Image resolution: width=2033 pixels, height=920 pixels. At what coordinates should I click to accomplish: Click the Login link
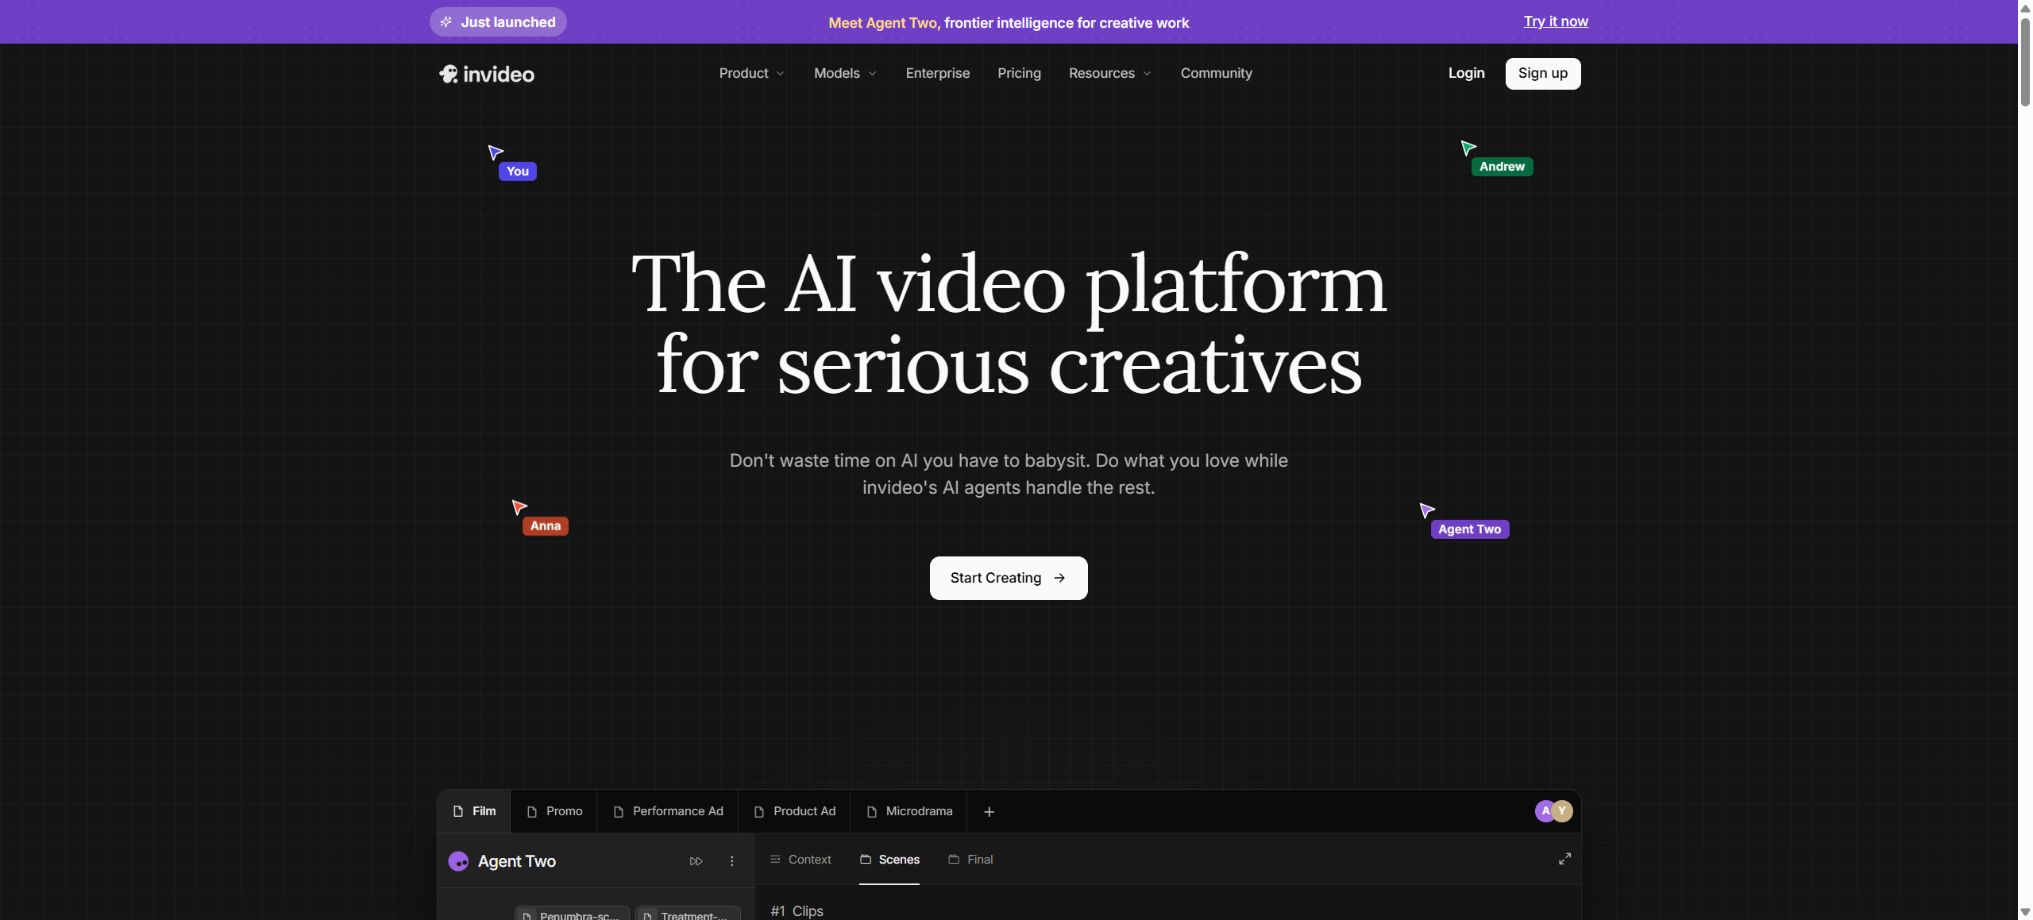[x=1466, y=73]
